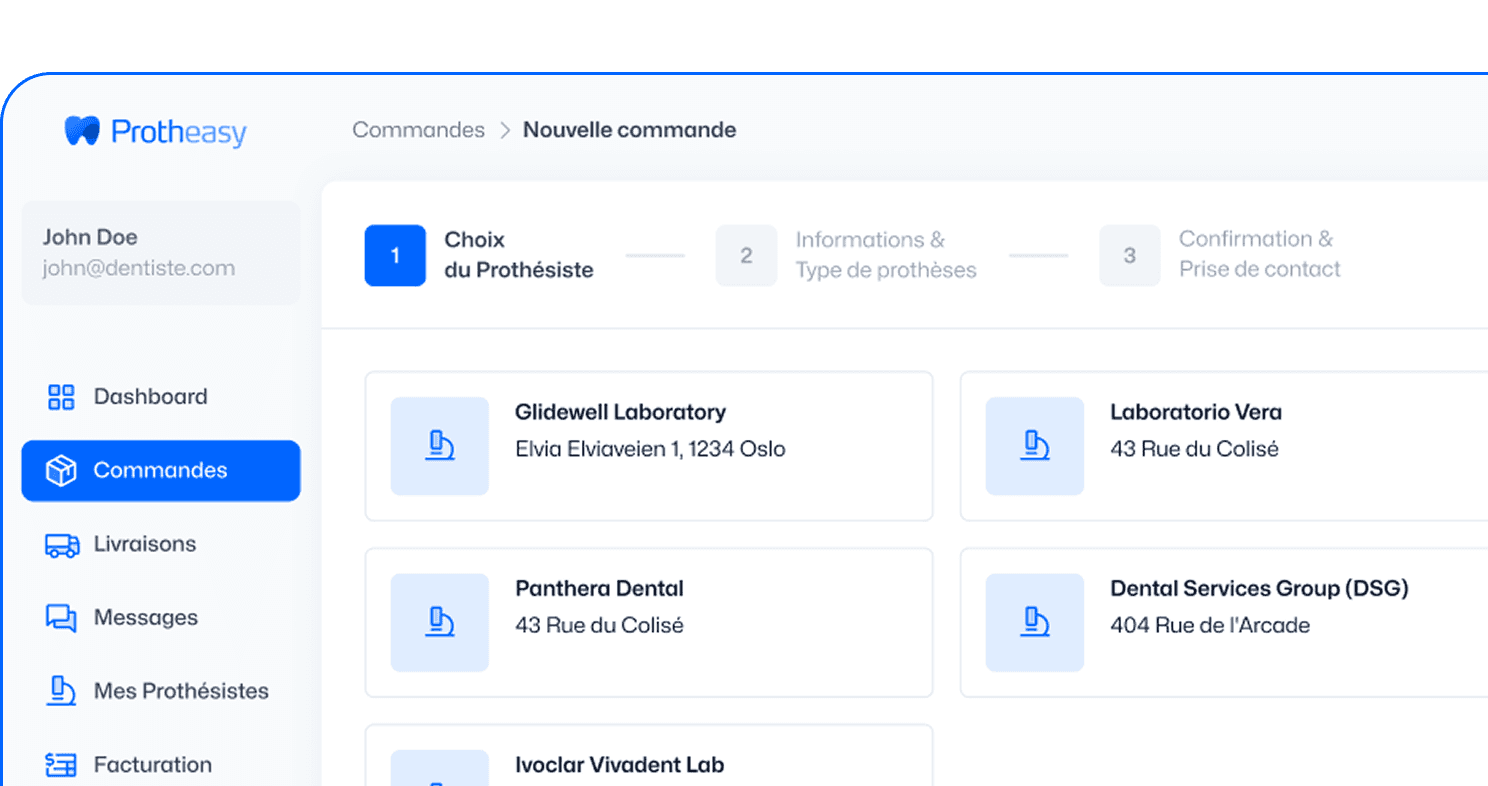The height and width of the screenshot is (786, 1488).
Task: Select step 2 number badge
Action: pos(746,255)
